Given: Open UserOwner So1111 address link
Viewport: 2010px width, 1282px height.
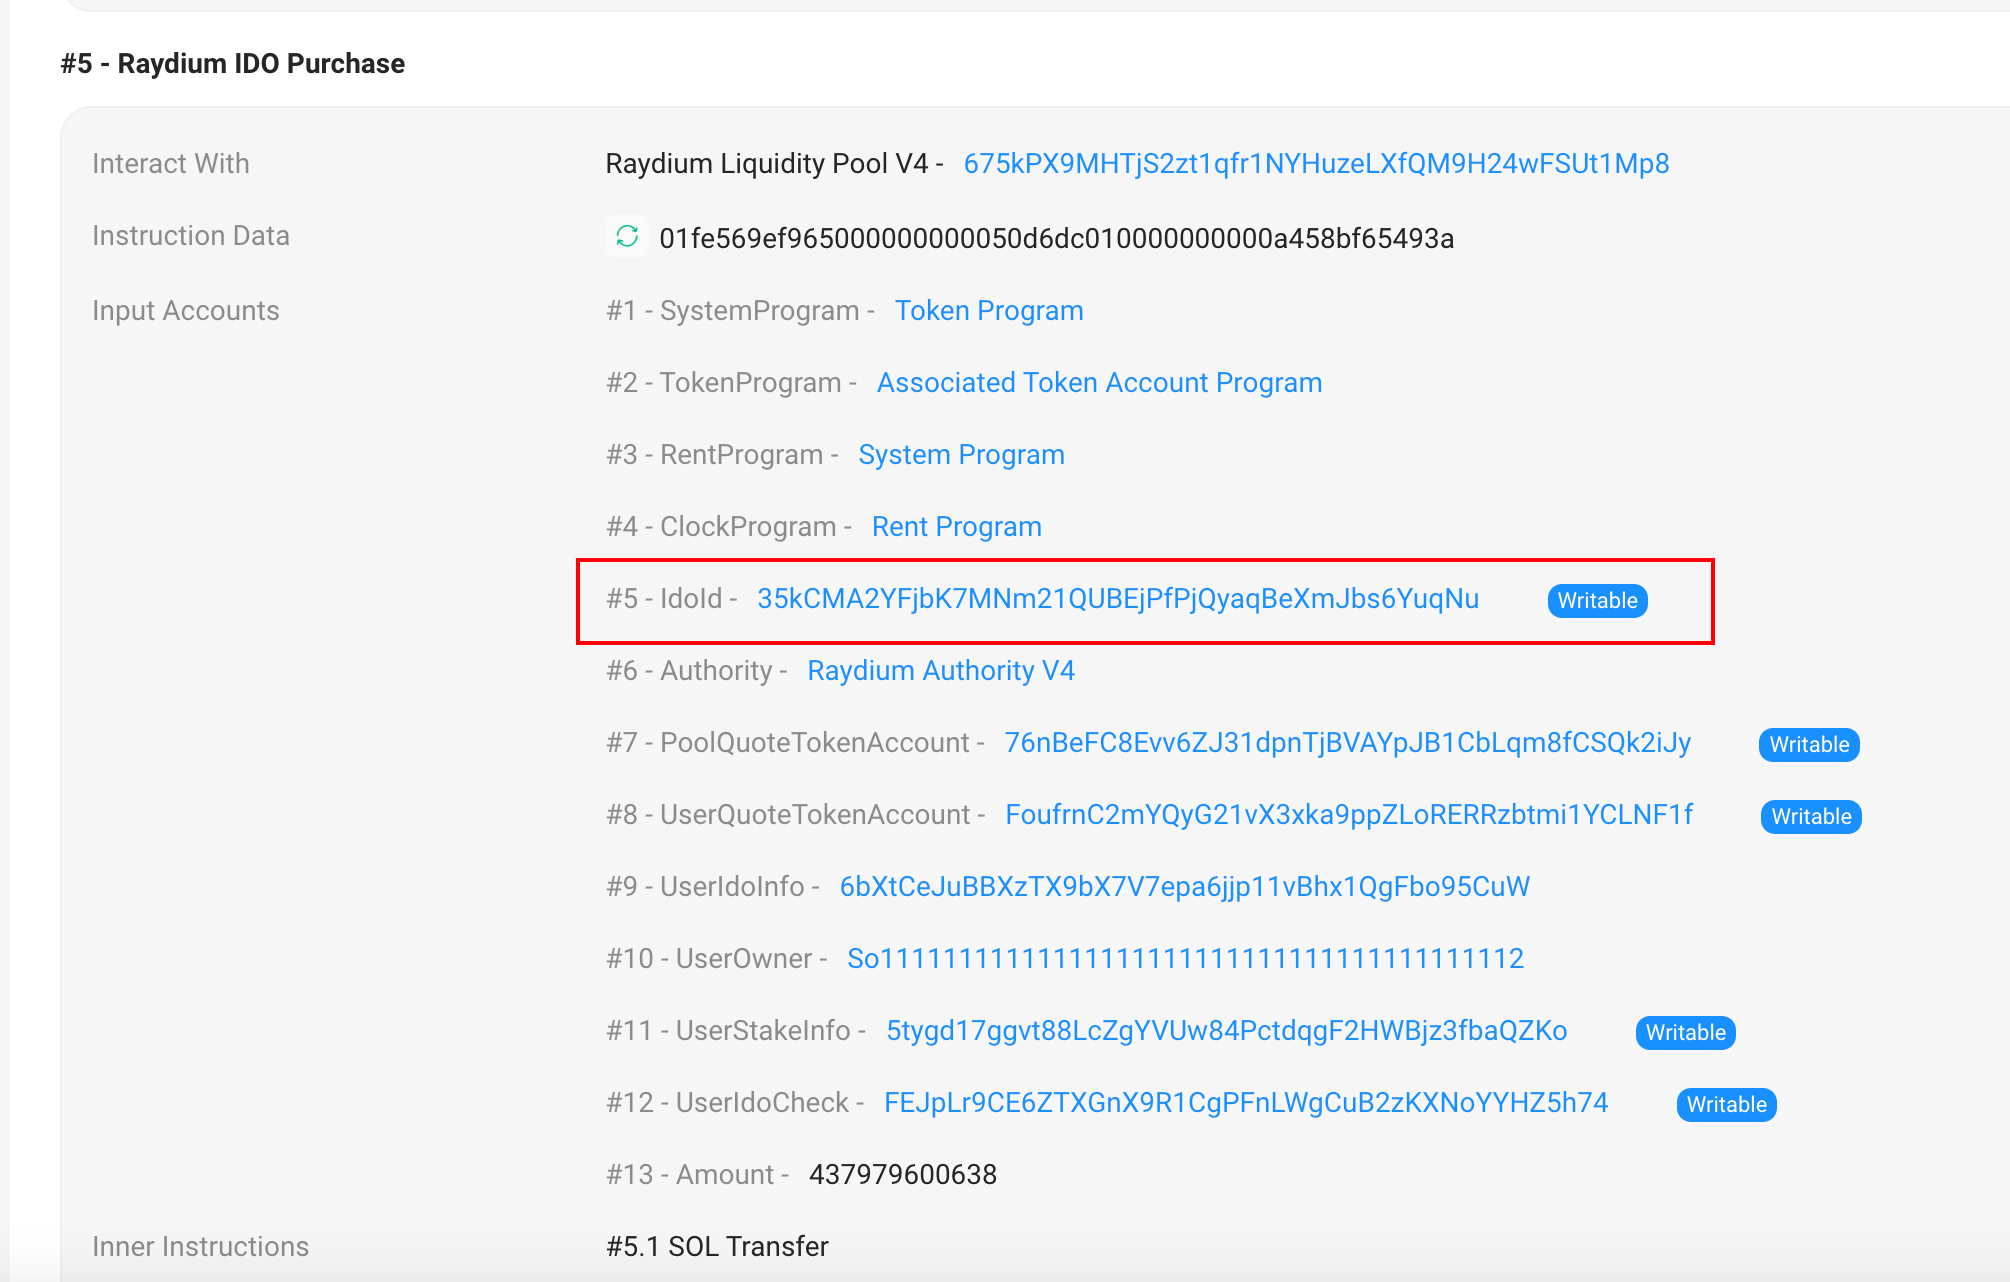Looking at the screenshot, I should click(1185, 959).
